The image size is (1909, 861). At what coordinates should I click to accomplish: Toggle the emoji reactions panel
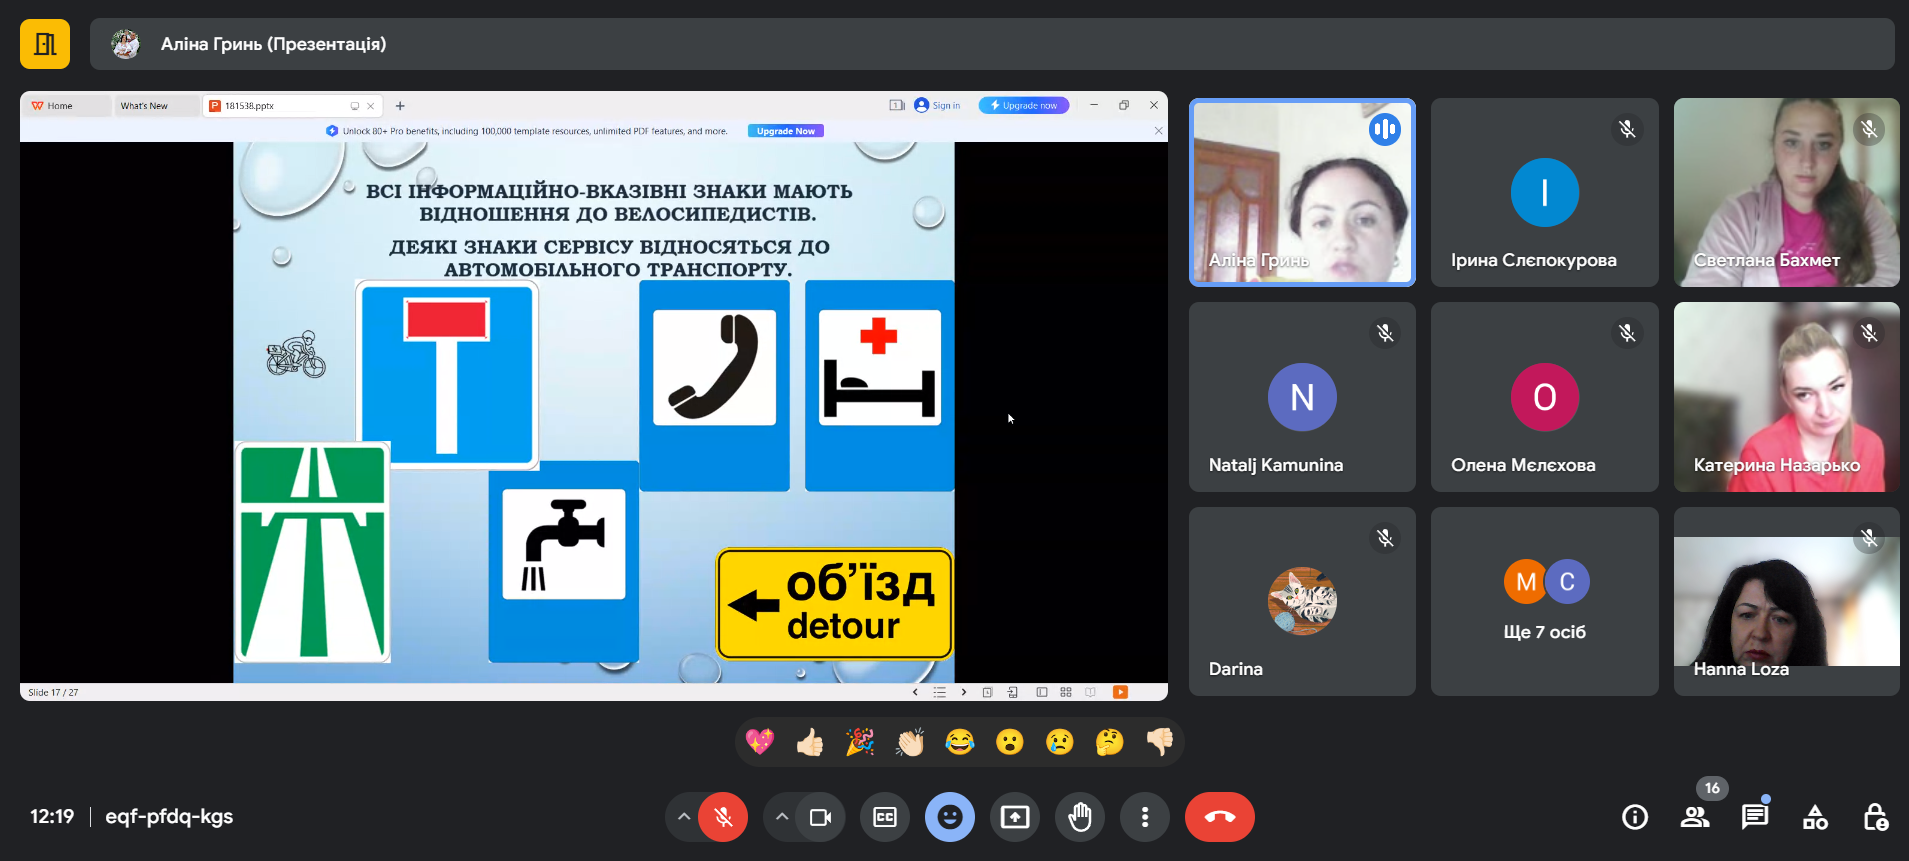point(950,817)
